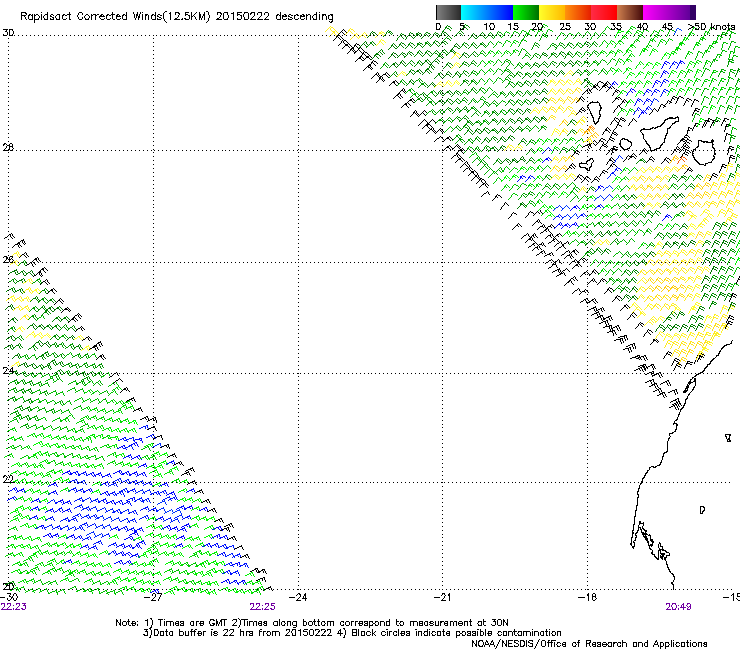Click the latitude label "26"
This screenshot has width=740, height=650.
tap(8, 259)
